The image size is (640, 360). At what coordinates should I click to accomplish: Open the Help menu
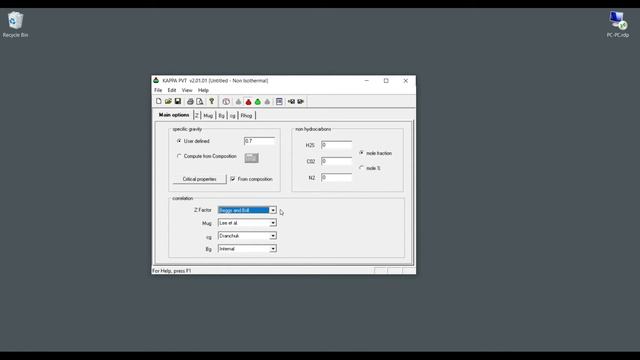203,90
